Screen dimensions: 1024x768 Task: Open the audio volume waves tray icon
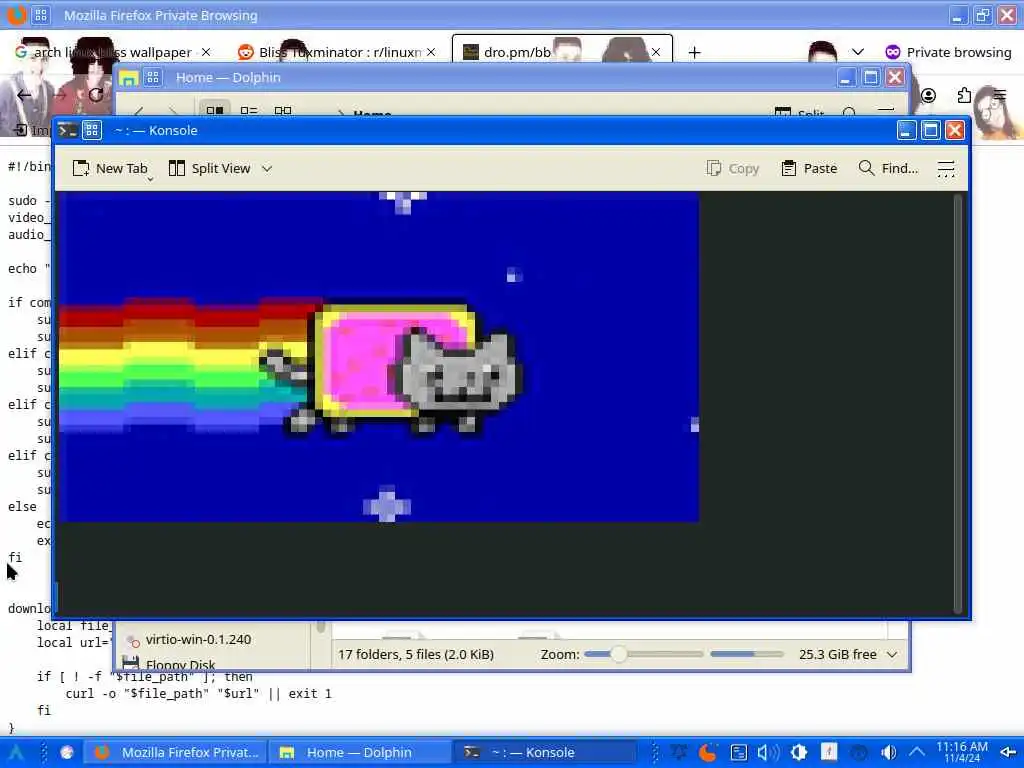[x=769, y=752]
